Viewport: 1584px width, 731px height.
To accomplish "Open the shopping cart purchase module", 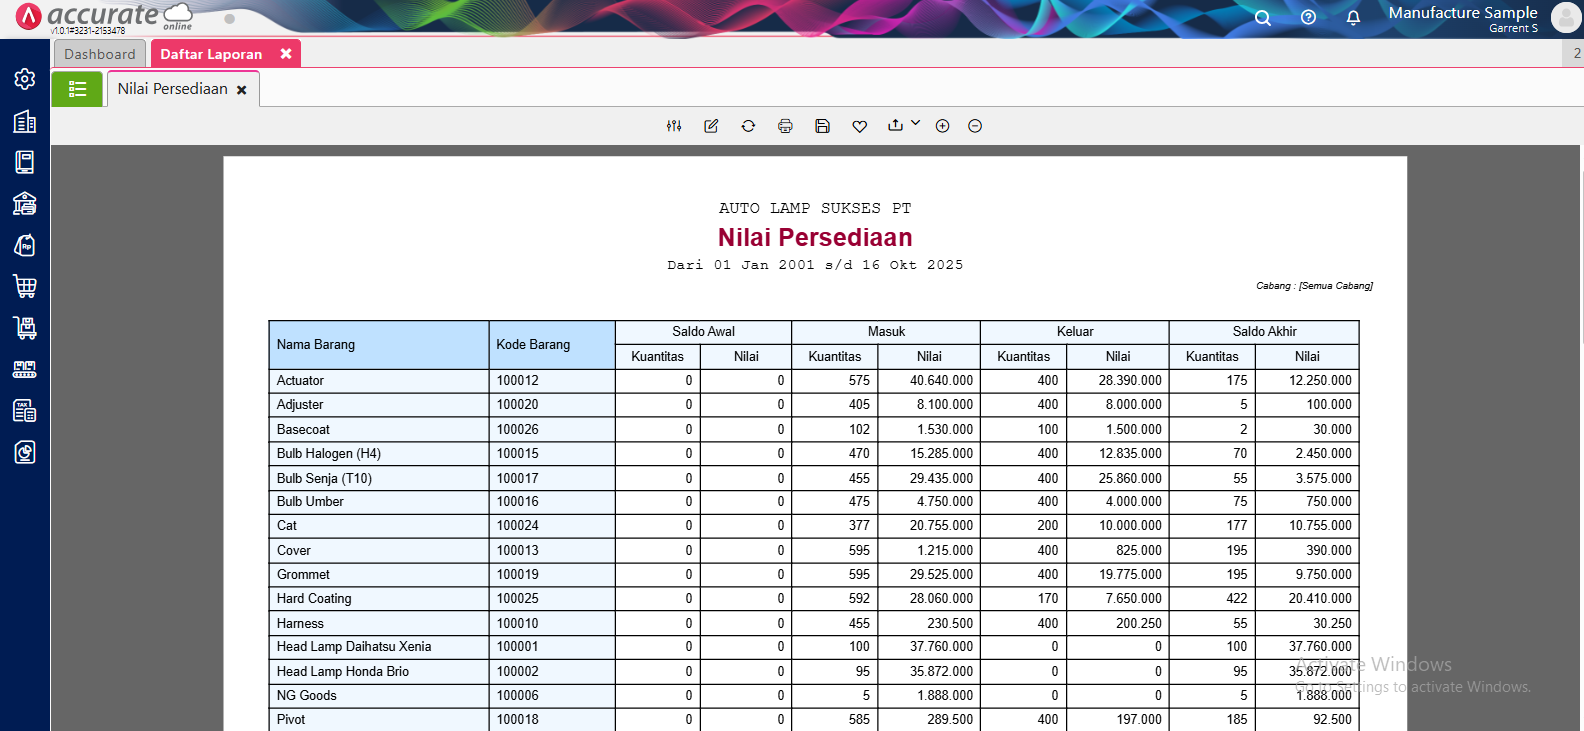I will tap(25, 287).
